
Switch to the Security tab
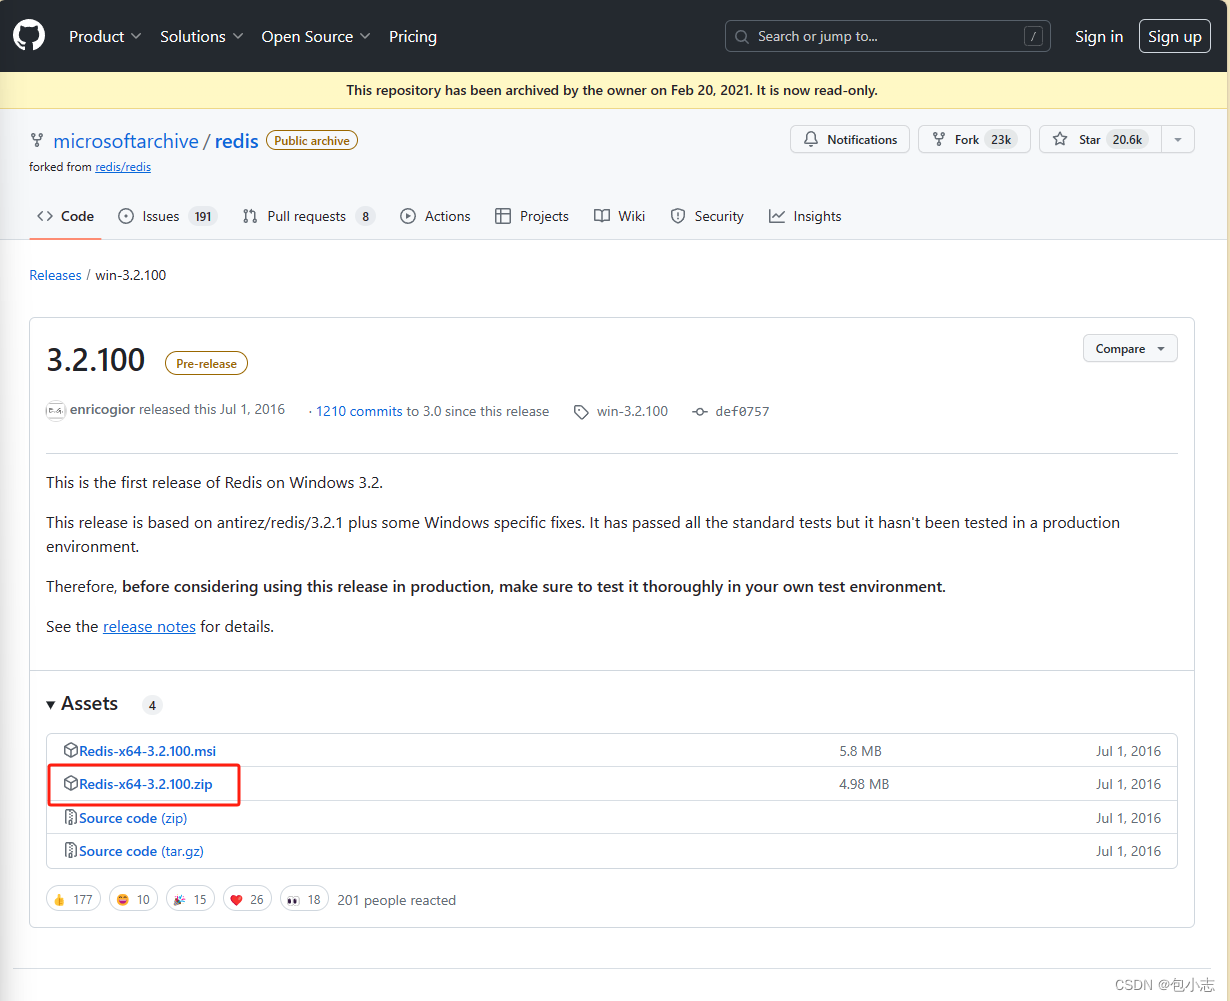(707, 216)
